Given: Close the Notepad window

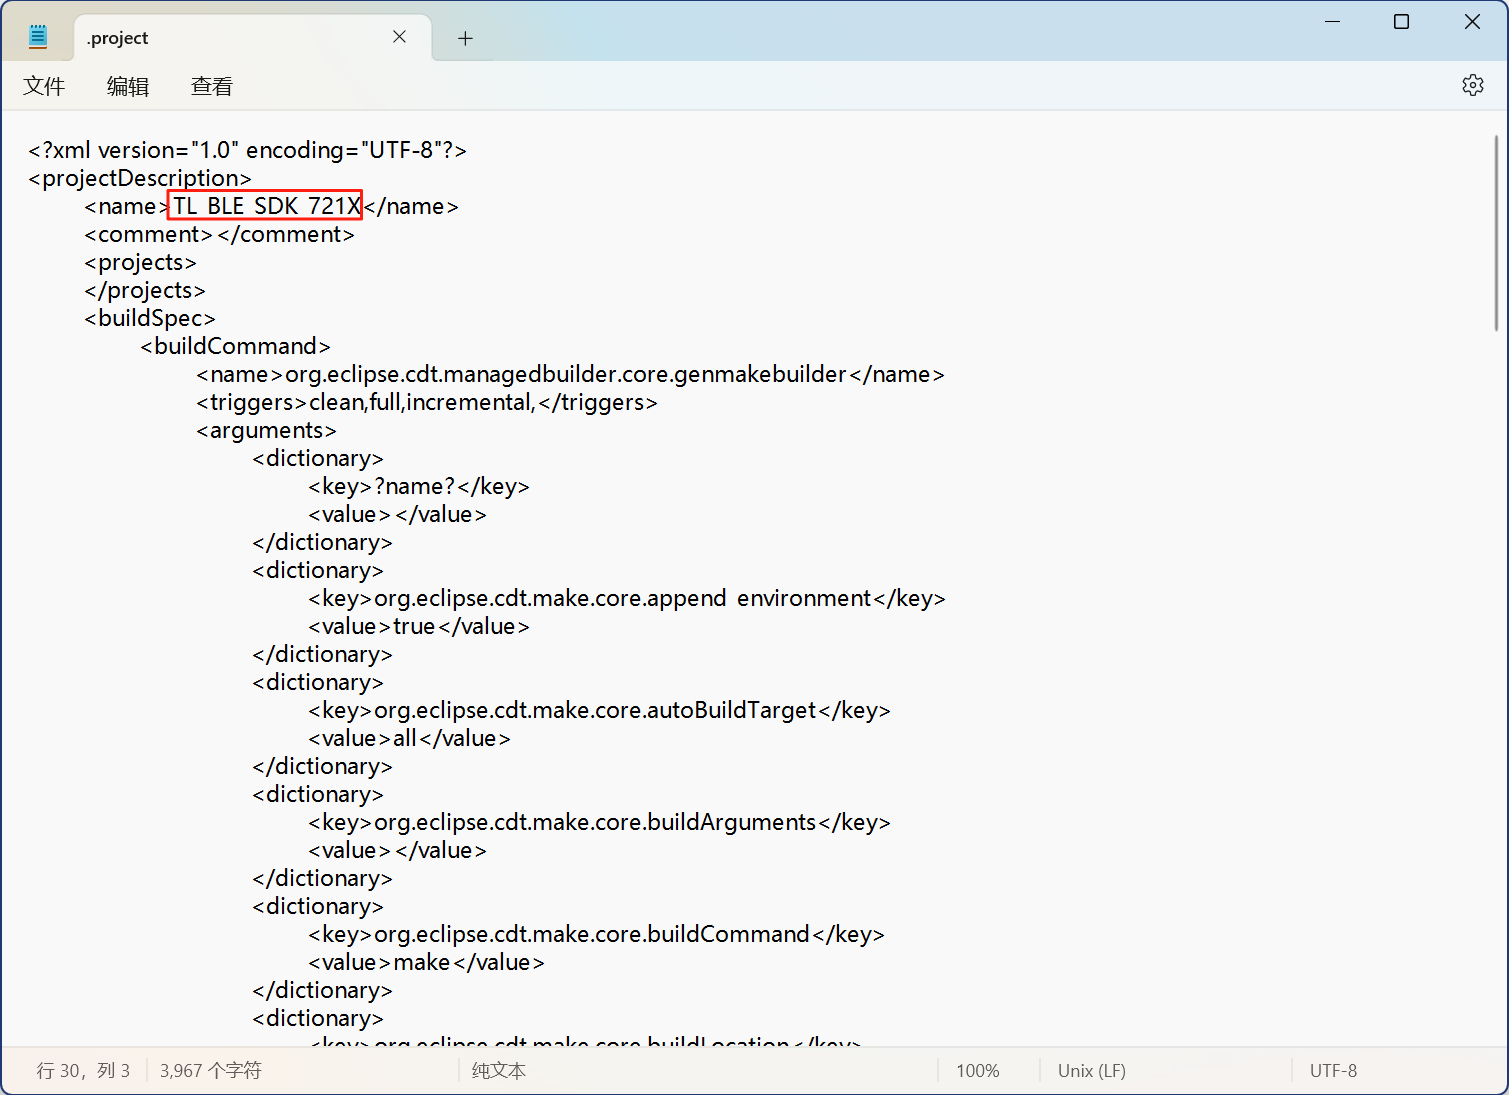Looking at the screenshot, I should pos(1472,22).
